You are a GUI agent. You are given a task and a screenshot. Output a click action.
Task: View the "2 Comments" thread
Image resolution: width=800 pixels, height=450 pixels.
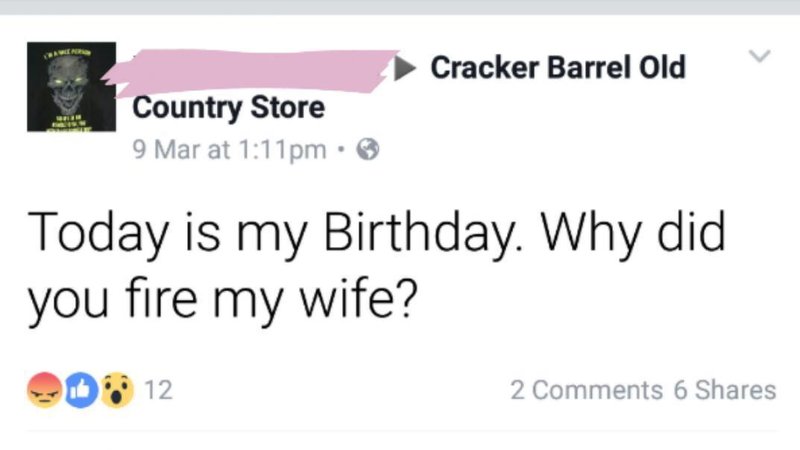pyautogui.click(x=586, y=390)
